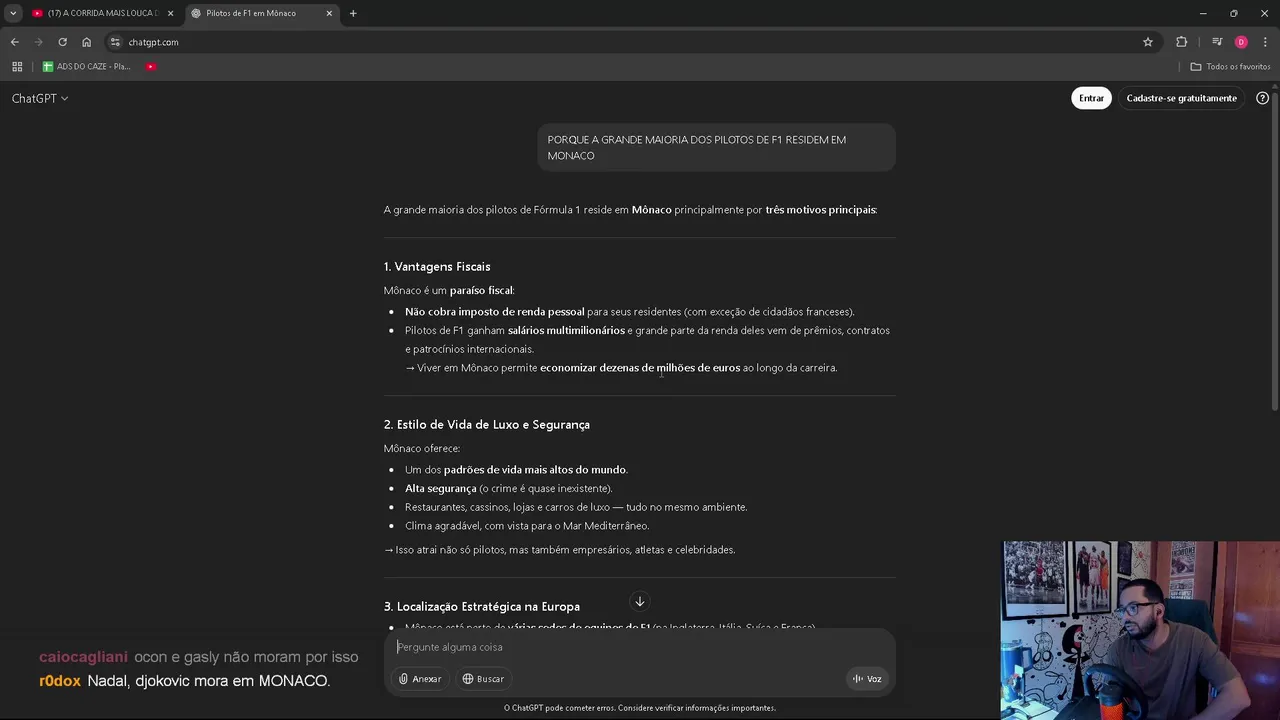This screenshot has width=1280, height=720.
Task: View site information icon in address bar
Action: click(x=115, y=42)
